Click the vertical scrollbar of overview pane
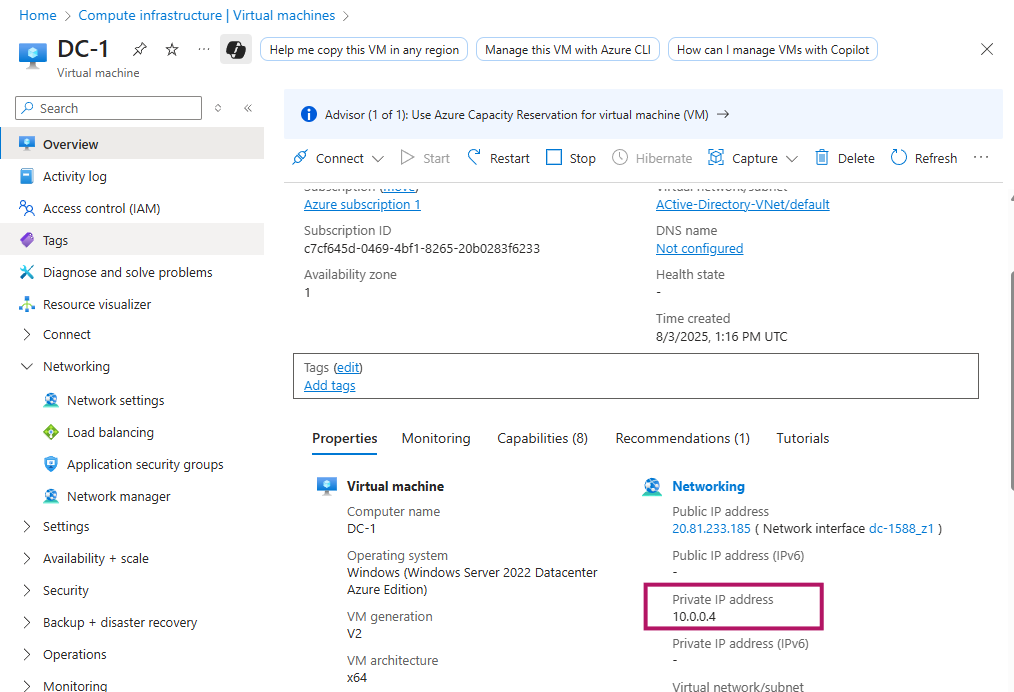The width and height of the screenshot is (1014, 692). click(1011, 382)
